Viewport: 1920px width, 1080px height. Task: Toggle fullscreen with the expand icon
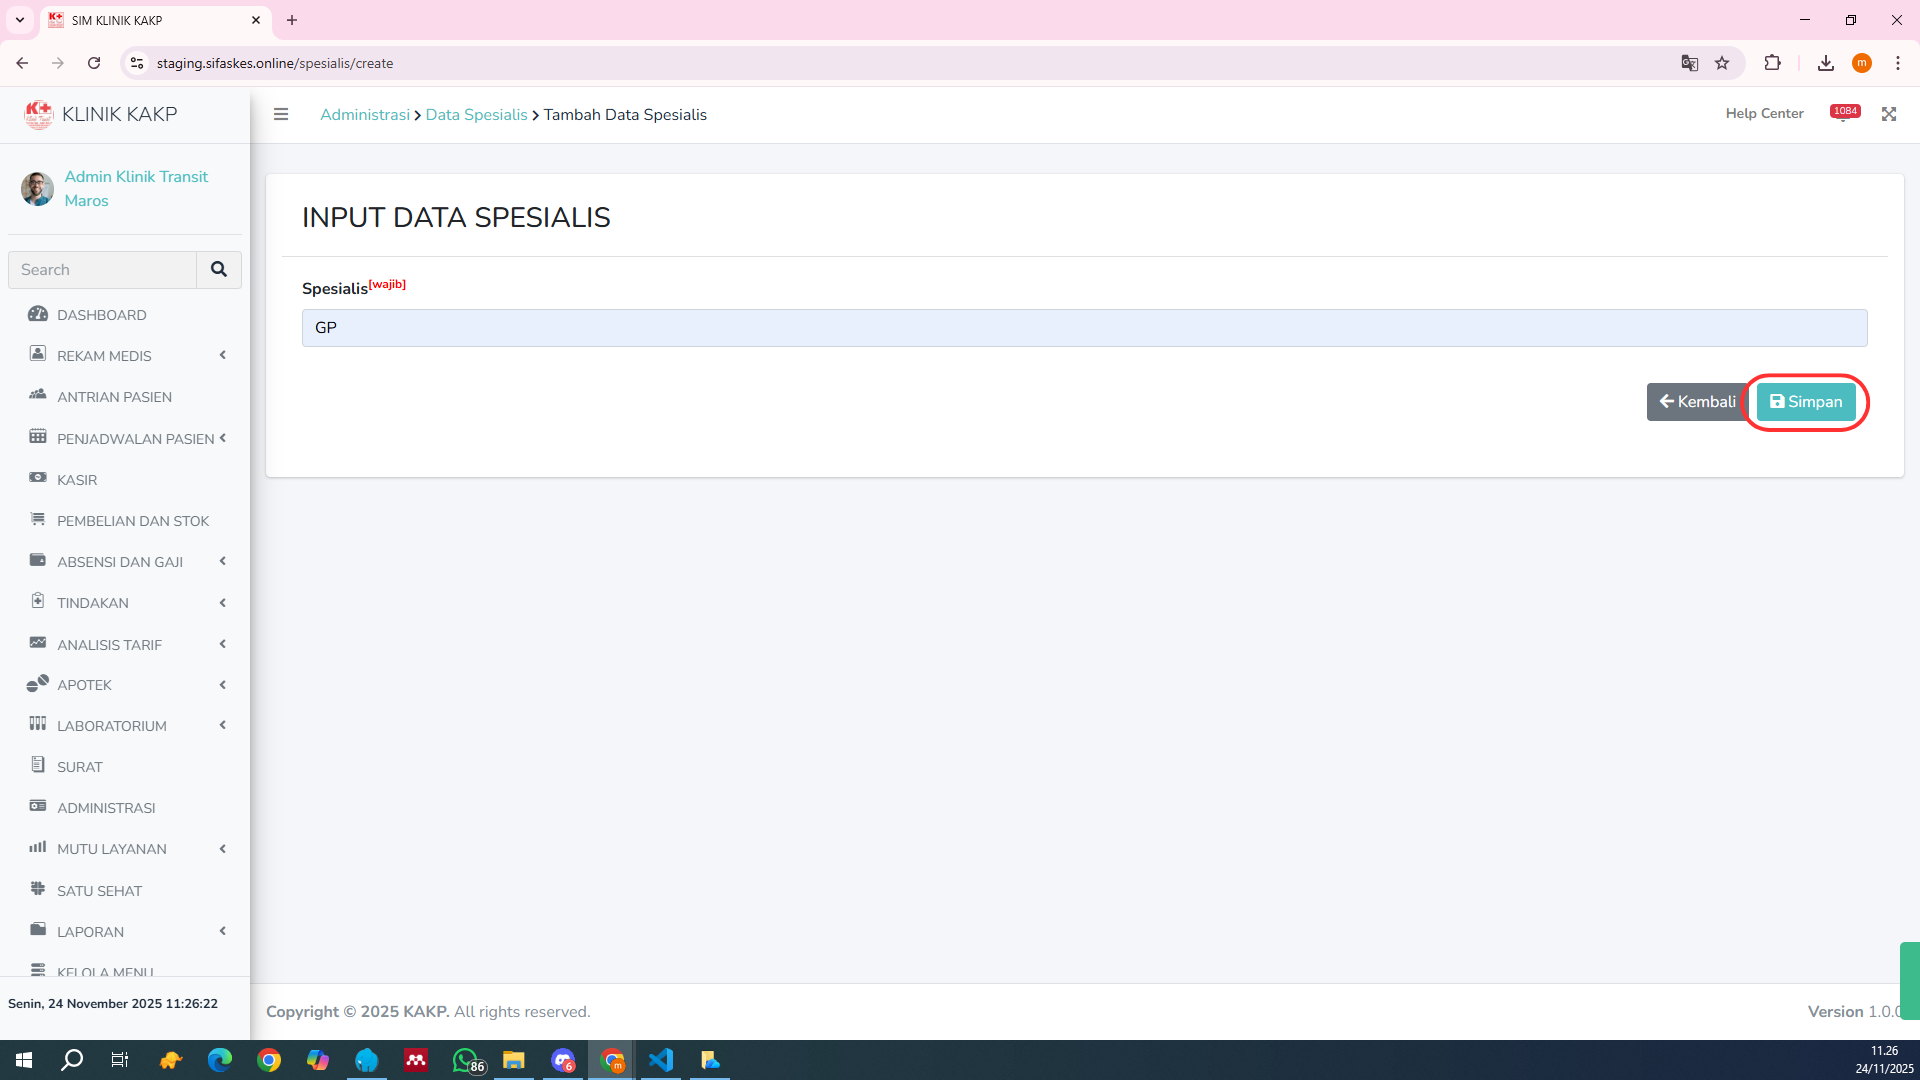[1888, 114]
